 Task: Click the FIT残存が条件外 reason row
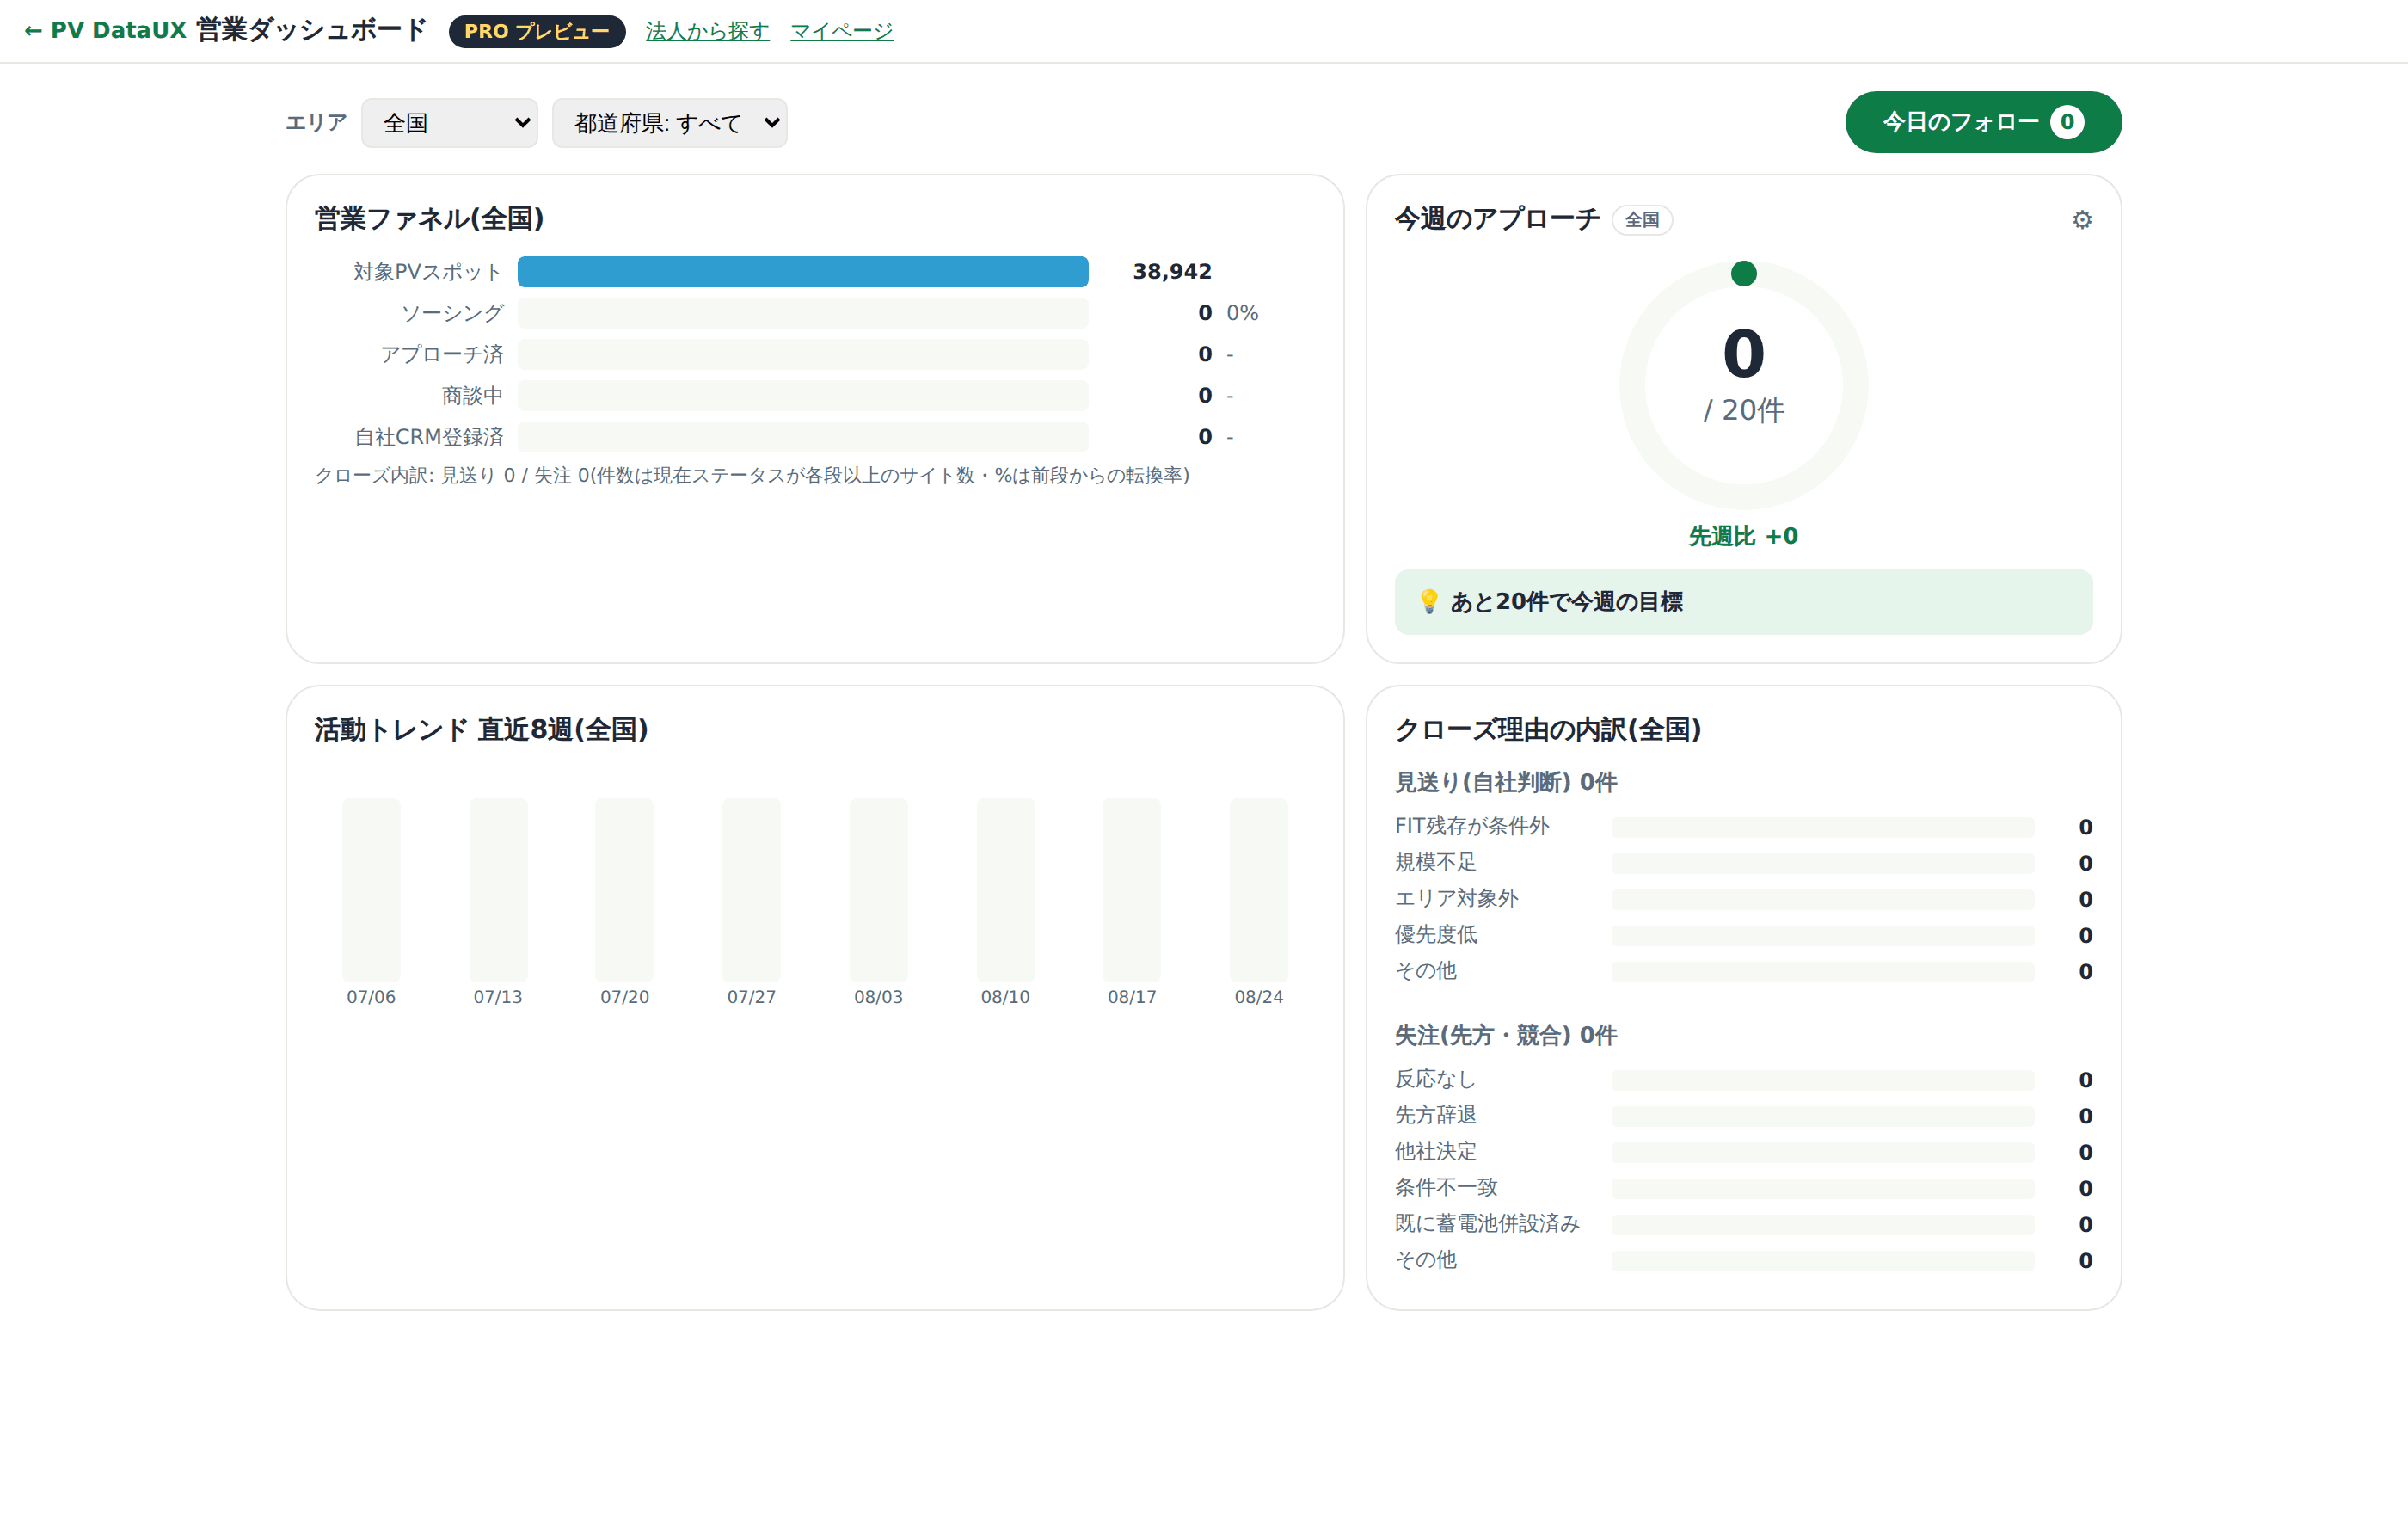[x=1743, y=826]
